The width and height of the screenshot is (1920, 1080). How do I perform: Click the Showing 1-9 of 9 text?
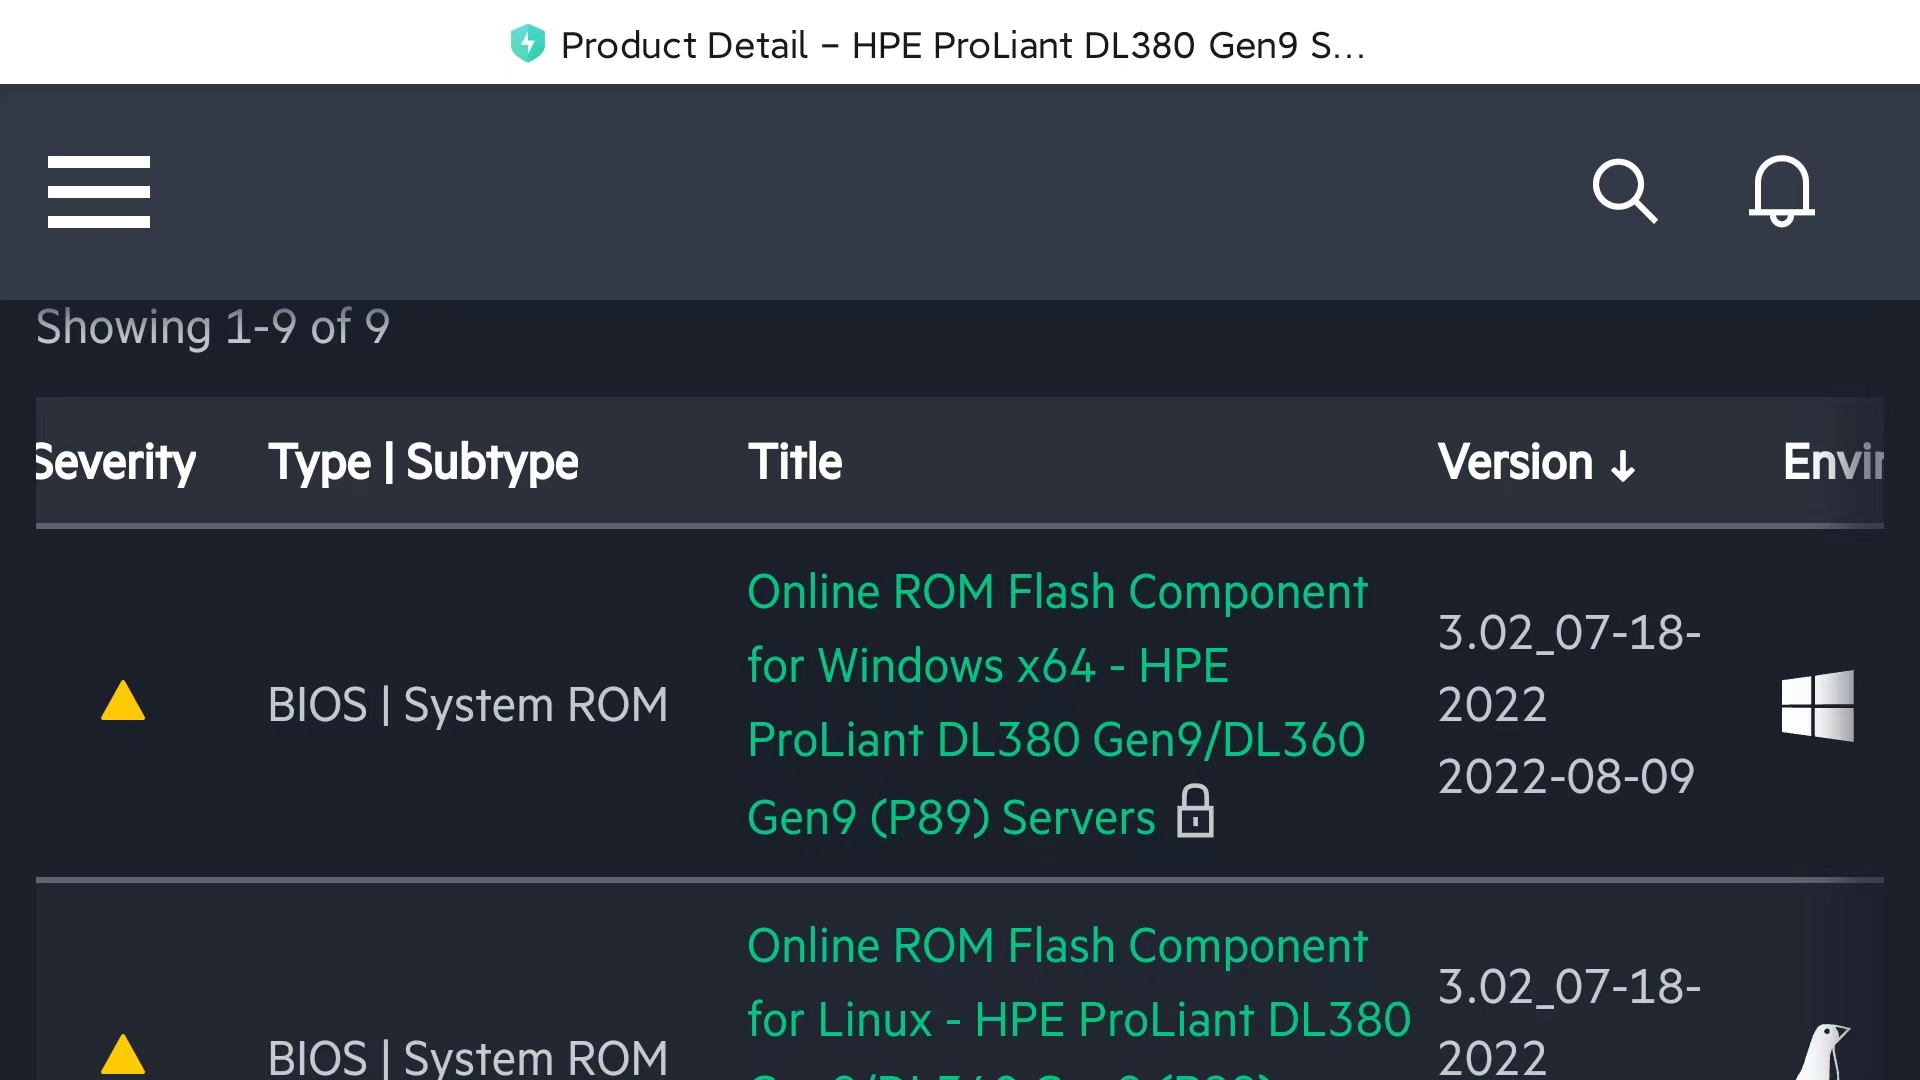pos(213,327)
